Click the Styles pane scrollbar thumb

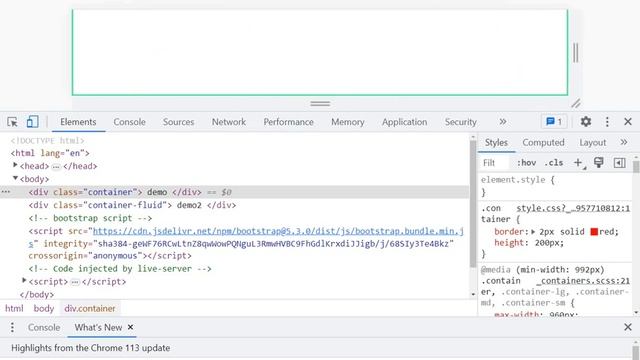tap(636, 167)
